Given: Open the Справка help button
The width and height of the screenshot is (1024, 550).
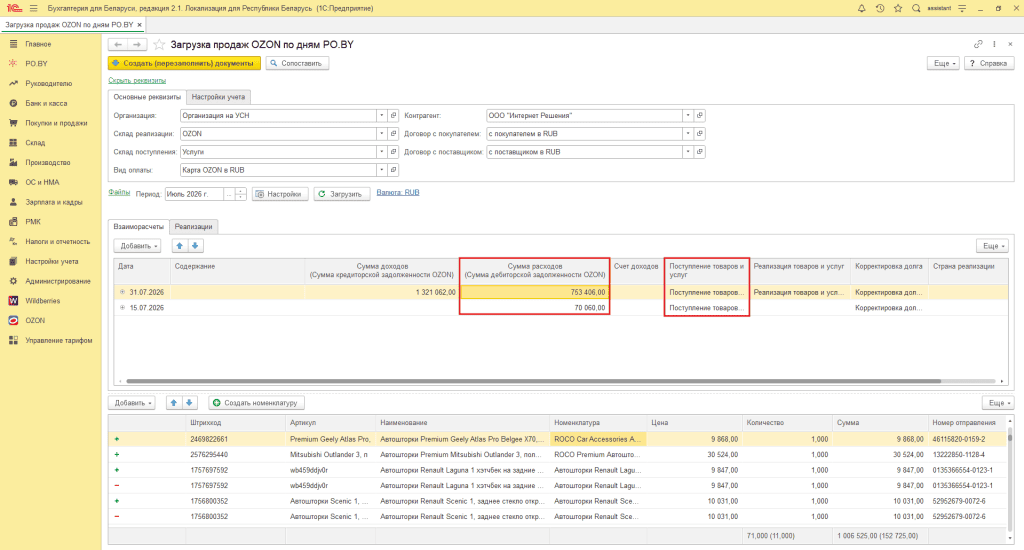Looking at the screenshot, I should point(989,63).
